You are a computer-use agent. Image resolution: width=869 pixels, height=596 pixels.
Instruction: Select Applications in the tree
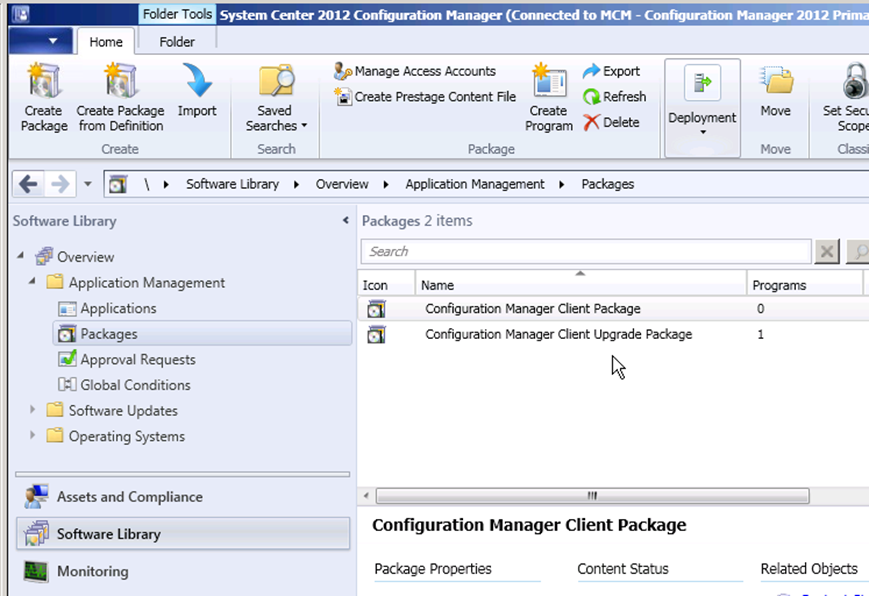point(118,308)
